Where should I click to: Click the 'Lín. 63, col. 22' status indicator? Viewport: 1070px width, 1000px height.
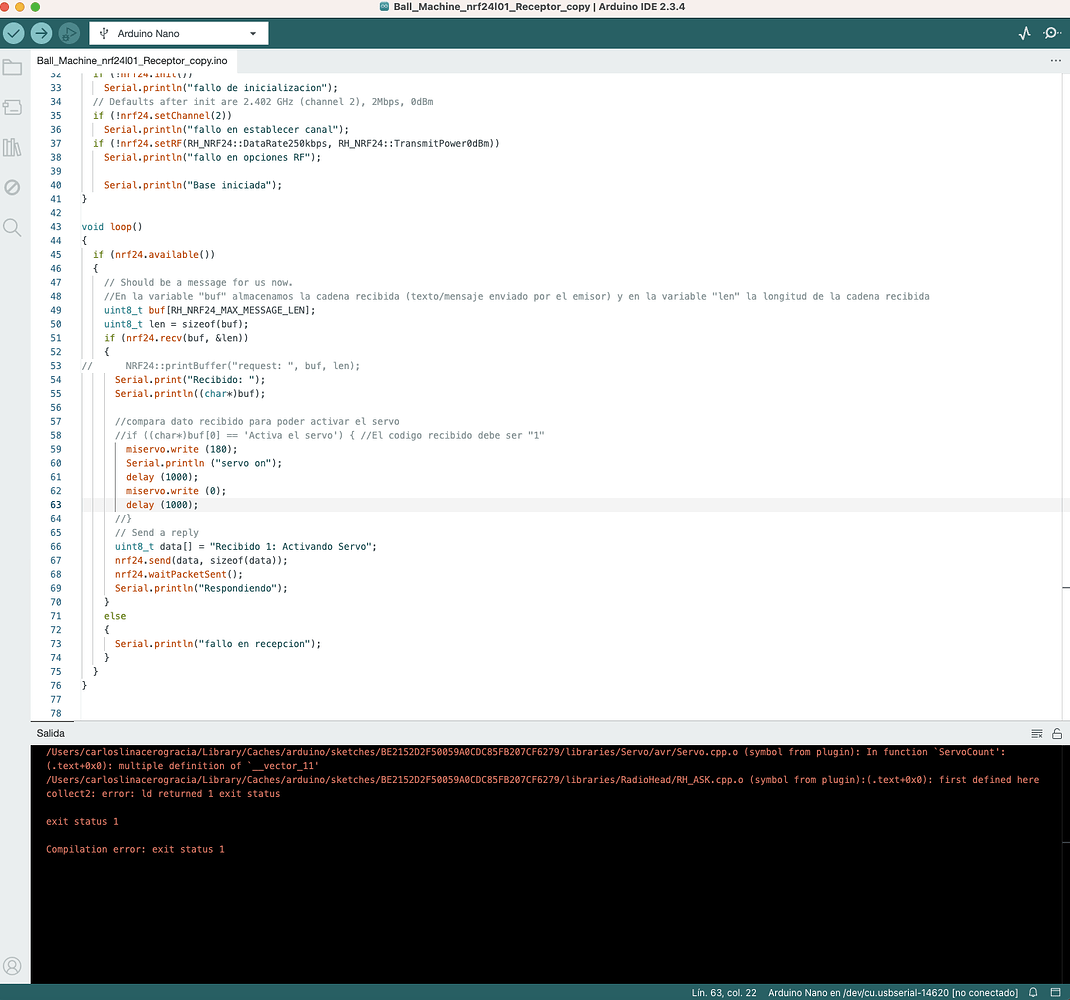723,992
